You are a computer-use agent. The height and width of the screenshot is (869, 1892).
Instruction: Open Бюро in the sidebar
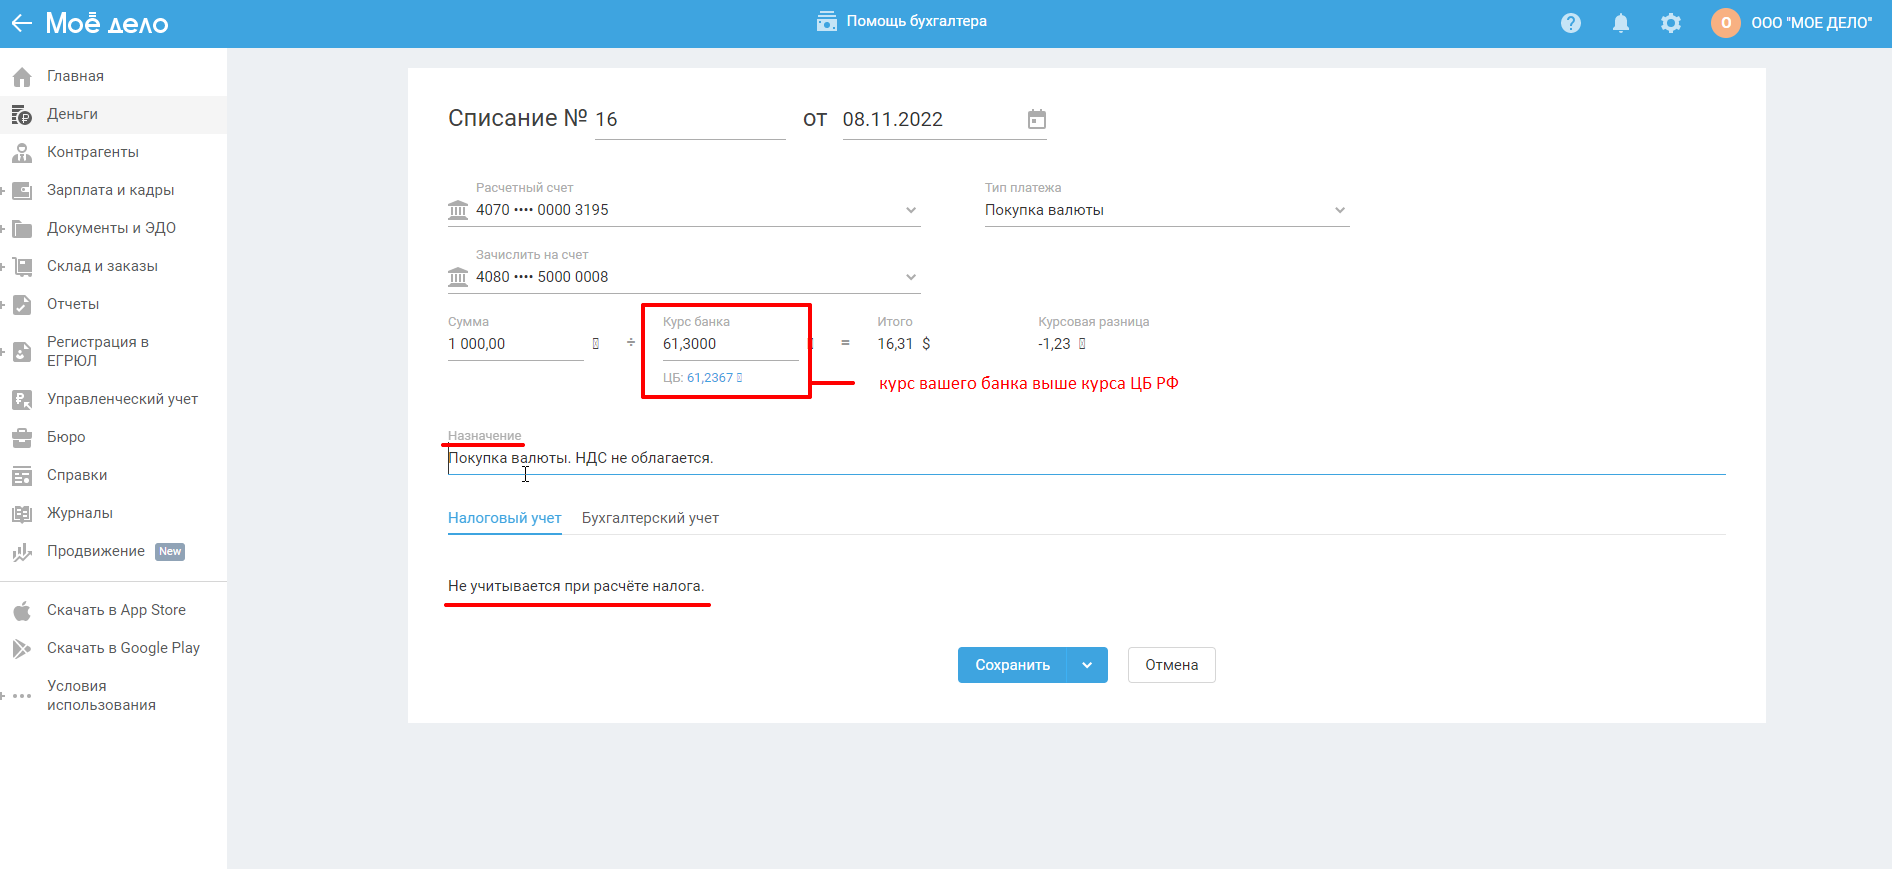pyautogui.click(x=66, y=437)
